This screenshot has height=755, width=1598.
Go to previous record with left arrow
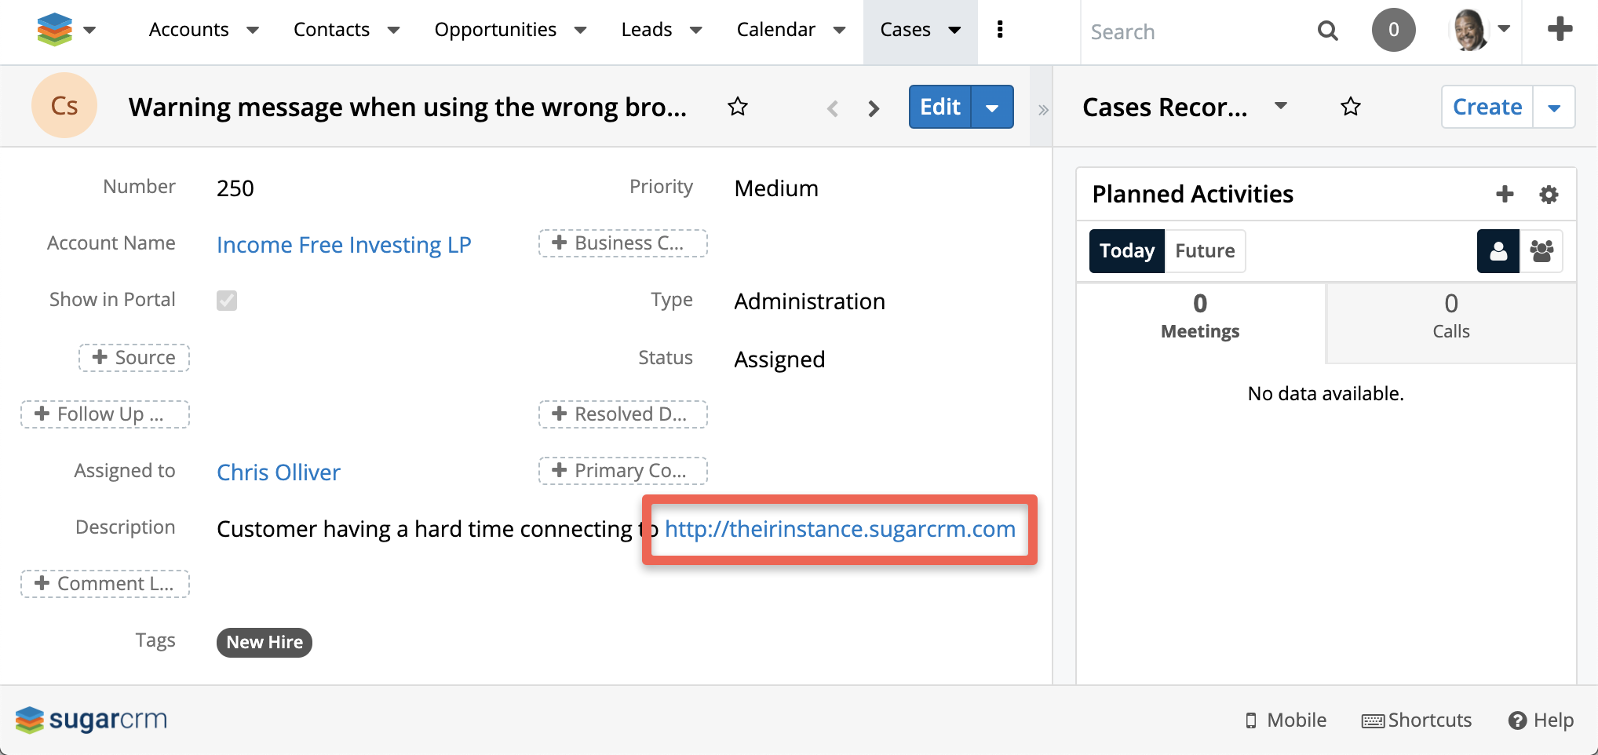[x=832, y=108]
